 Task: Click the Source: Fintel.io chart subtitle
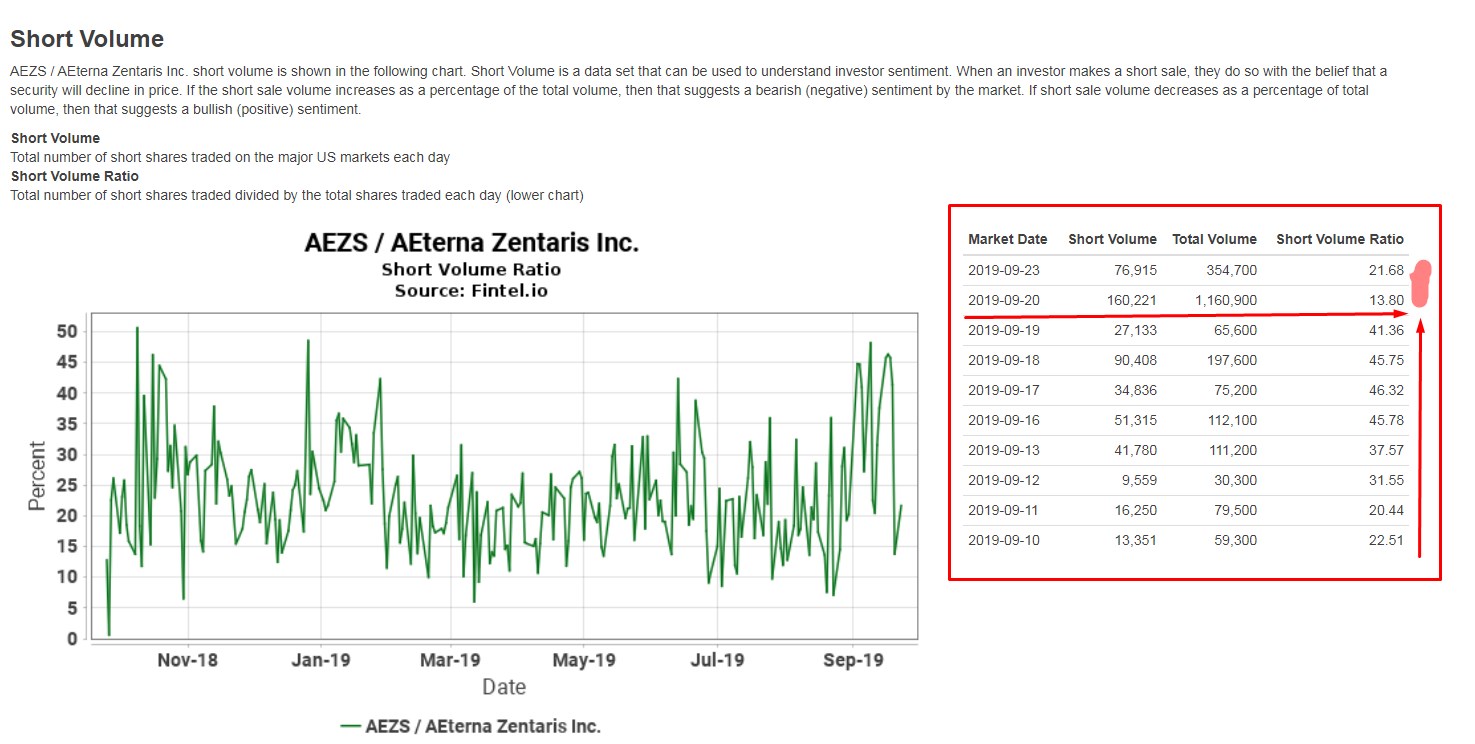pyautogui.click(x=471, y=290)
